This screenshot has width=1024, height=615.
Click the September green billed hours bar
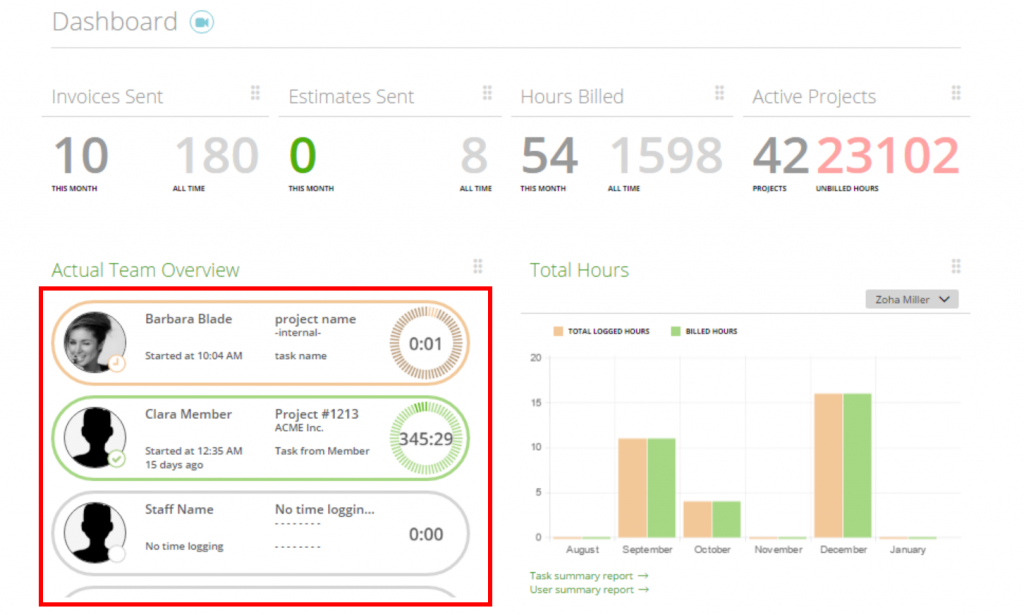[661, 488]
